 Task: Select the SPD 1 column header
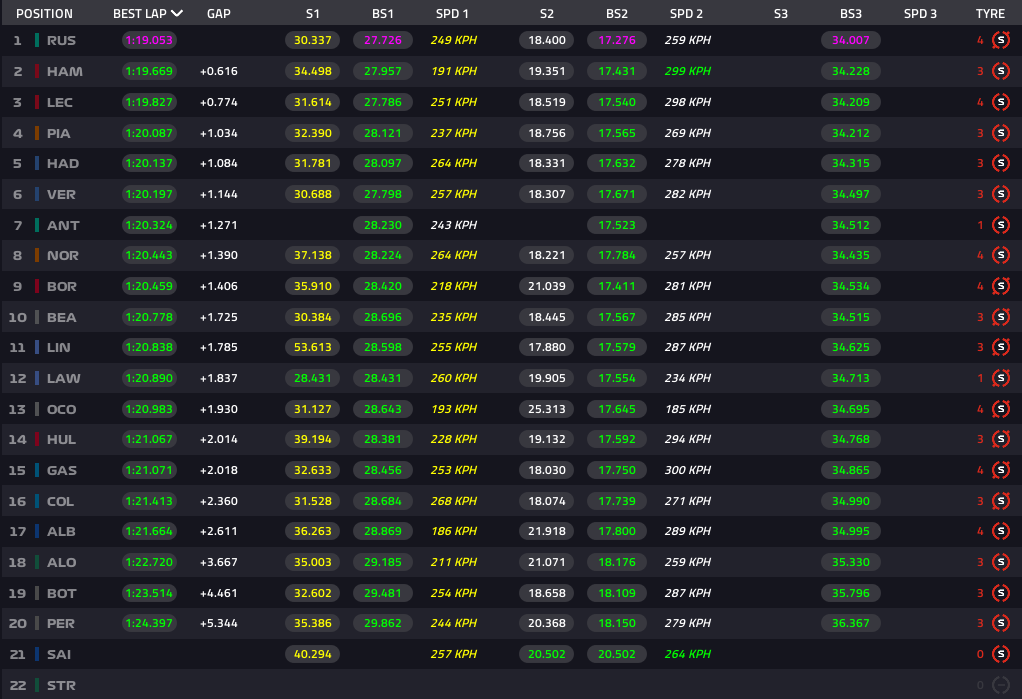452,14
